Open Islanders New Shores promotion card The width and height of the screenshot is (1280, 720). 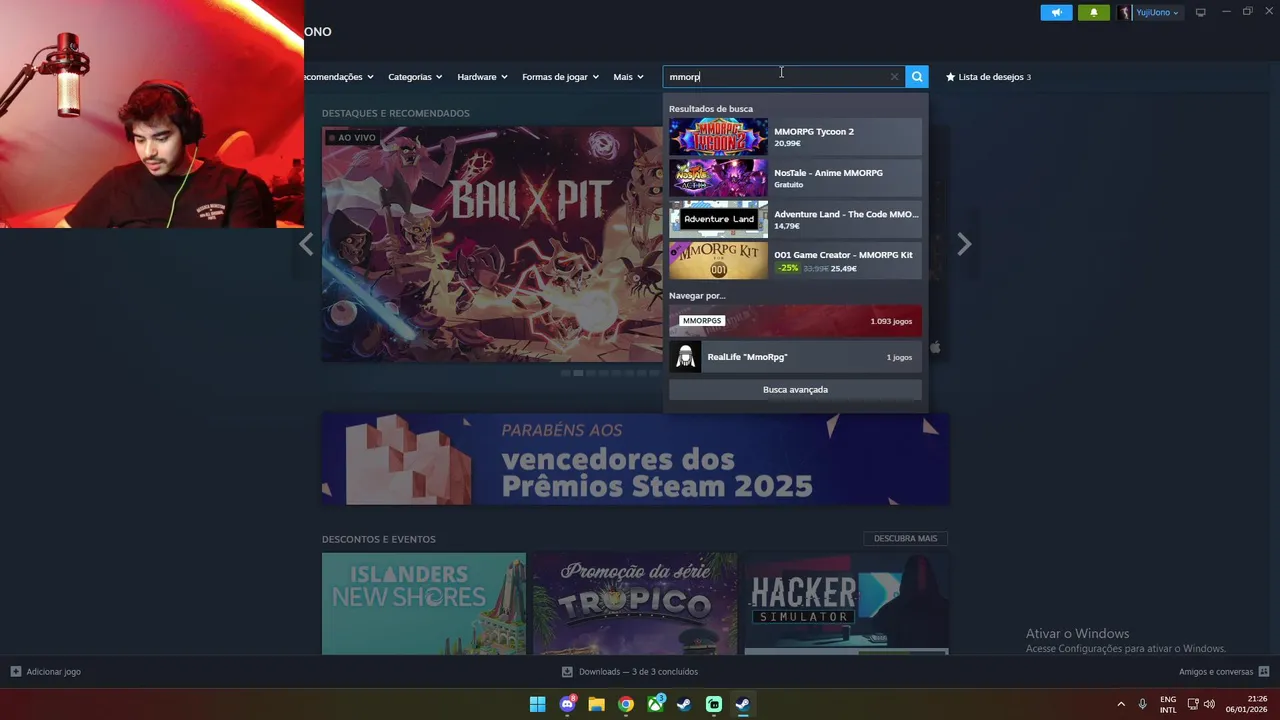424,603
